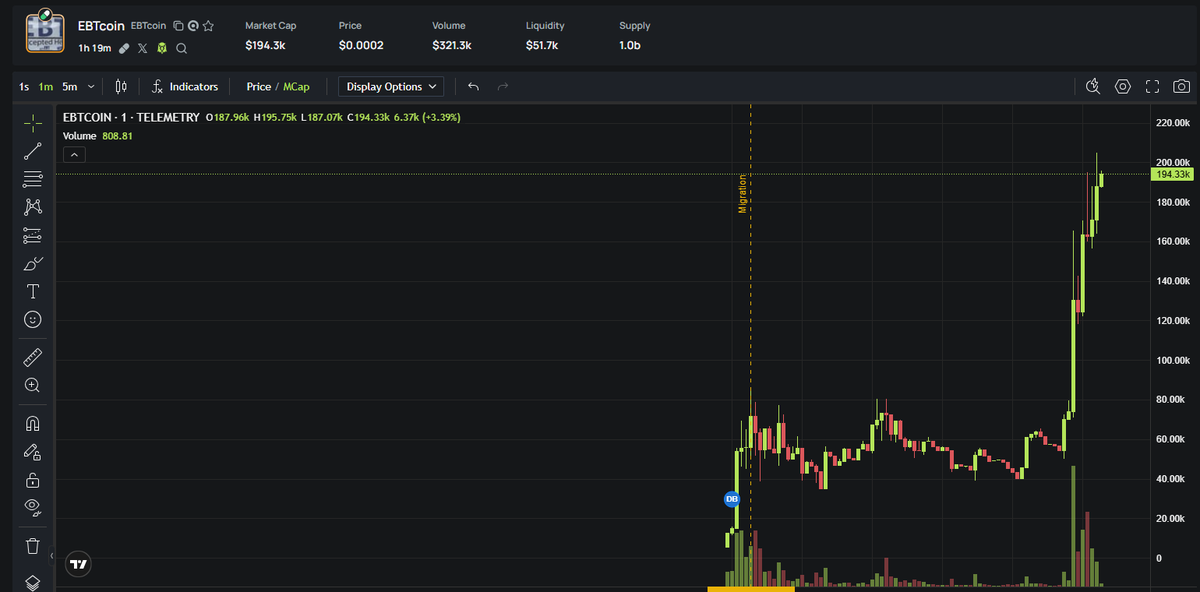Screen dimensions: 1200x592
Task: Toggle hide all drawings eye icon
Action: pos(32,507)
